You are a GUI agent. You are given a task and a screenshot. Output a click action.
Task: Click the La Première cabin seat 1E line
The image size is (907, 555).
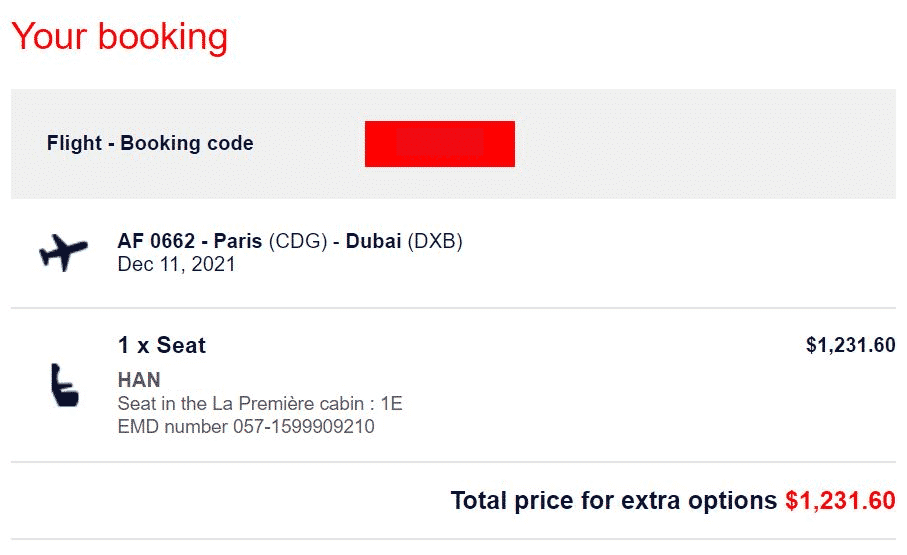260,403
